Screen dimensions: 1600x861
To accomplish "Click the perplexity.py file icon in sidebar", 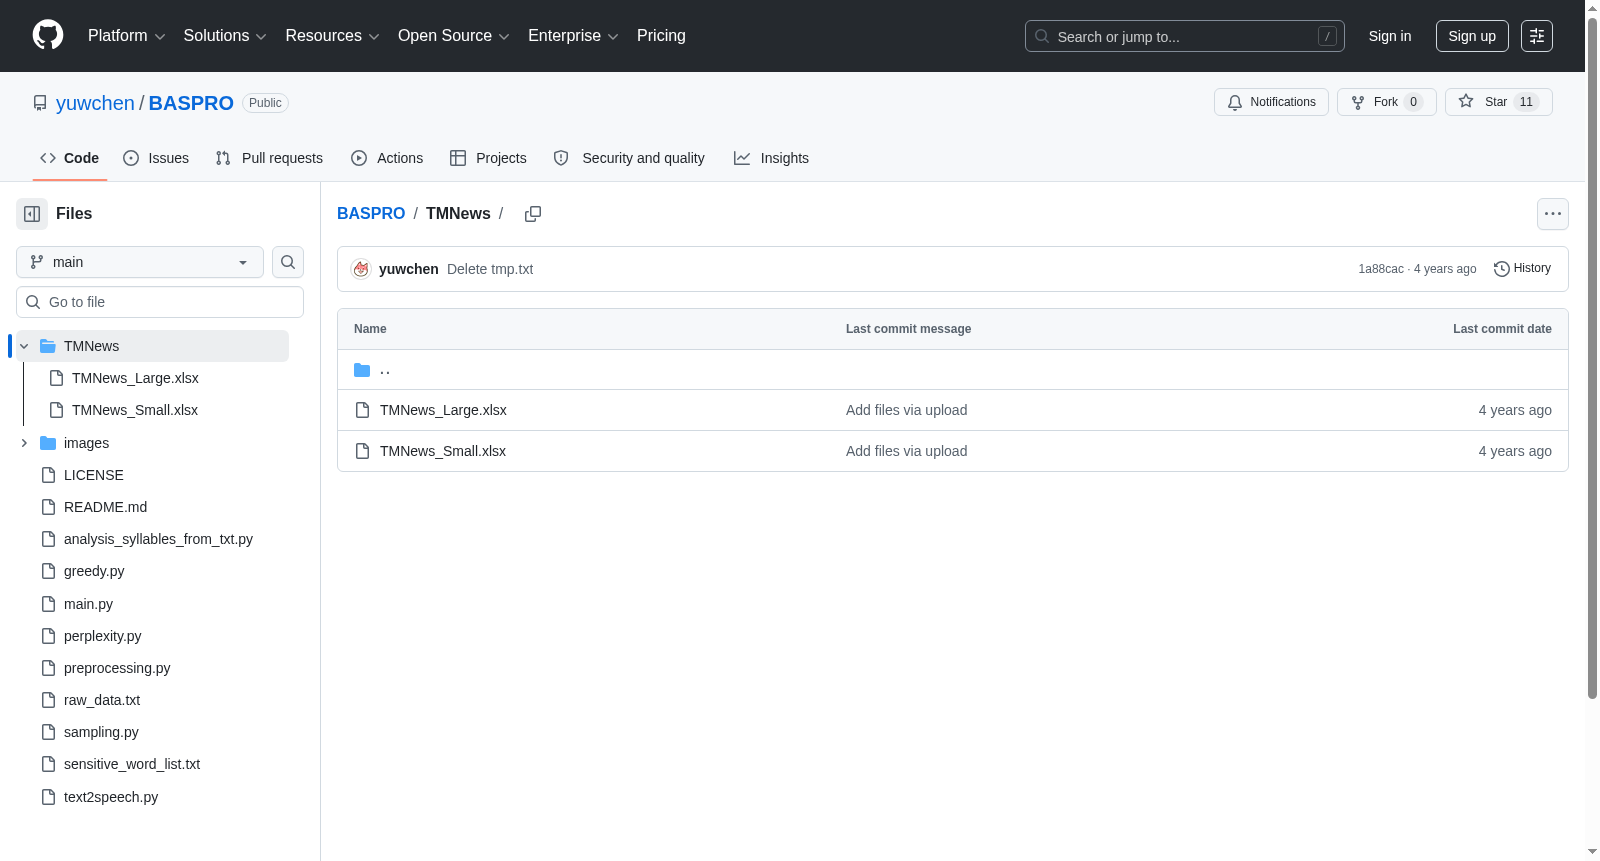I will pyautogui.click(x=48, y=636).
